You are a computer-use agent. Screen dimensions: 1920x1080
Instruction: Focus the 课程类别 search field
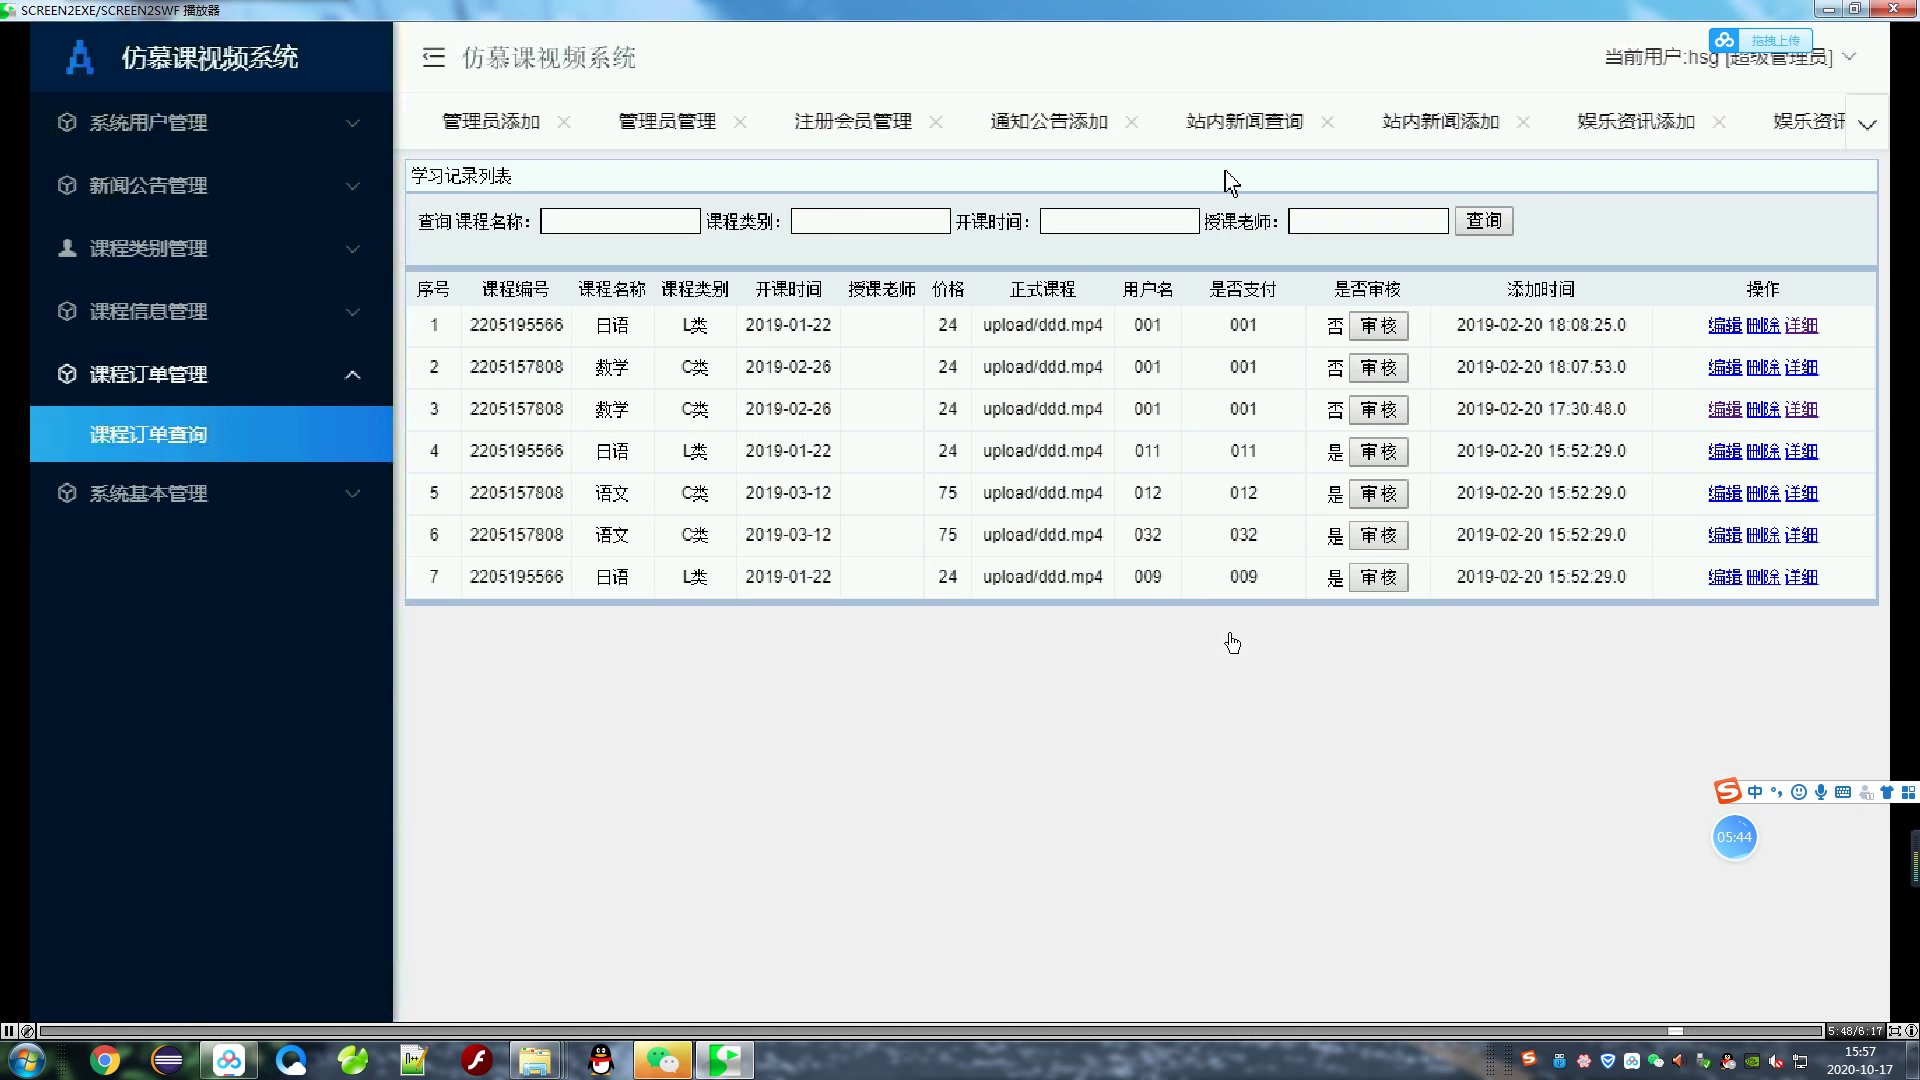pyautogui.click(x=870, y=221)
